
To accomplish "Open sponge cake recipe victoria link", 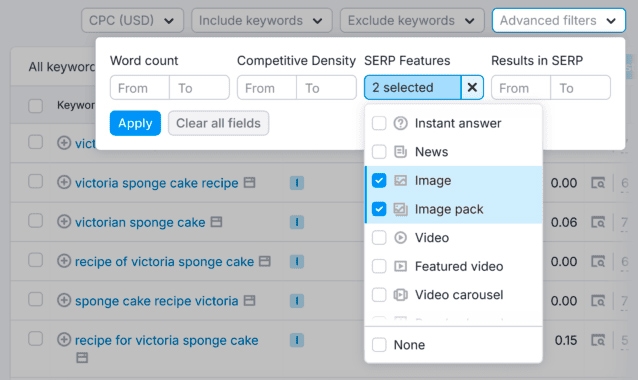I will pyautogui.click(x=157, y=301).
